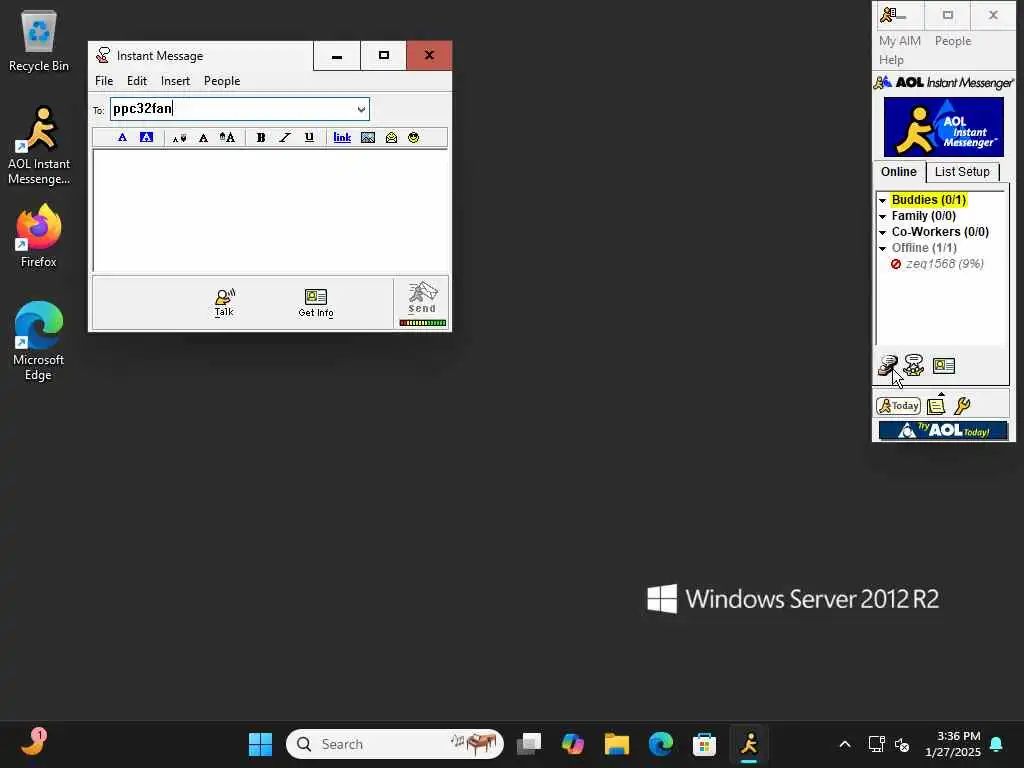Image resolution: width=1024 pixels, height=768 pixels.
Task: Open the Help menu in buddy list
Action: 891,59
